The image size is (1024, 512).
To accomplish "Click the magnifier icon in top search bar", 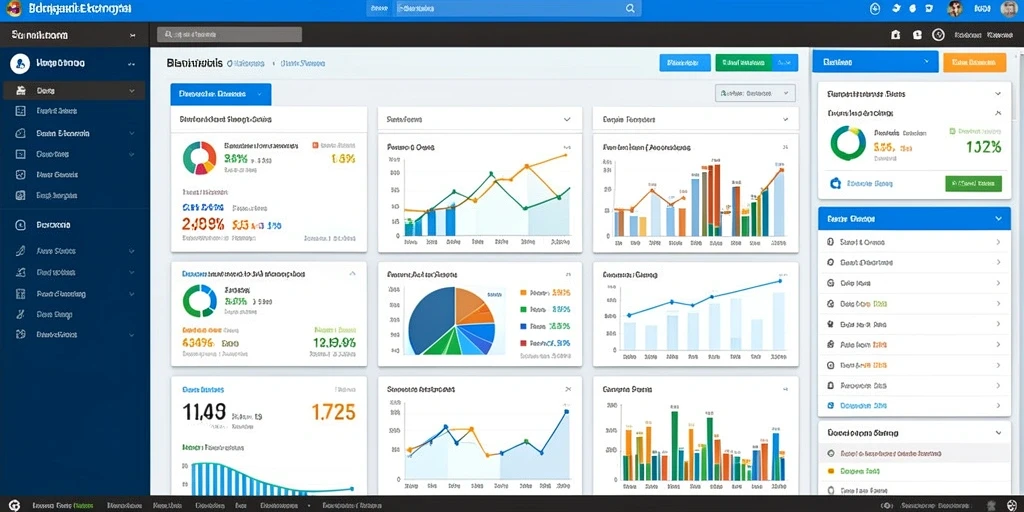I will point(630,9).
